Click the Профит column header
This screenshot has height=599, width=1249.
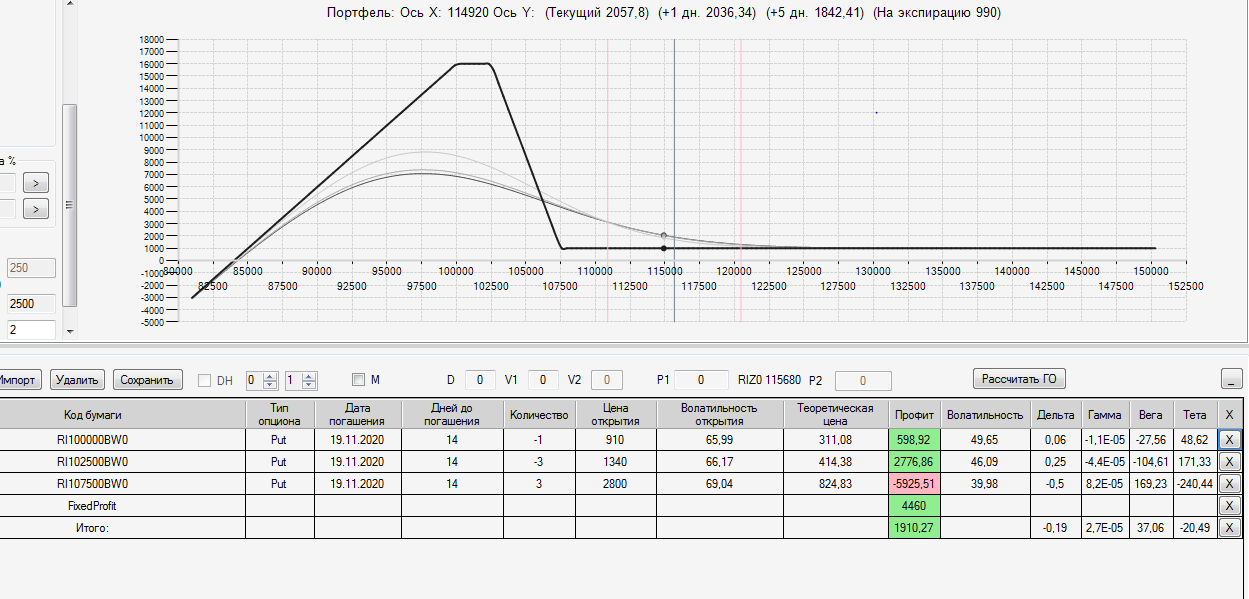914,414
